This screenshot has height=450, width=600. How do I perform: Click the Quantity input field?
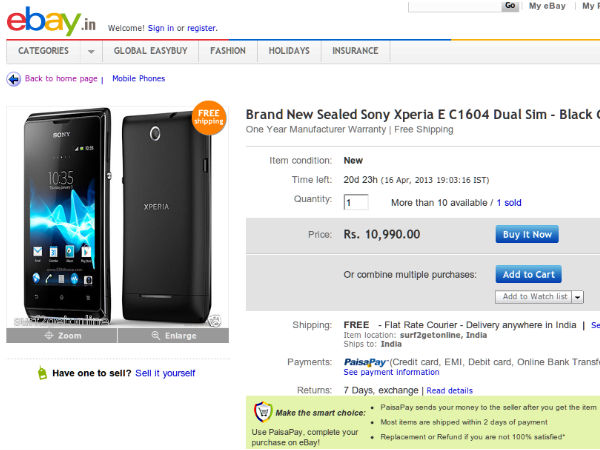point(355,203)
